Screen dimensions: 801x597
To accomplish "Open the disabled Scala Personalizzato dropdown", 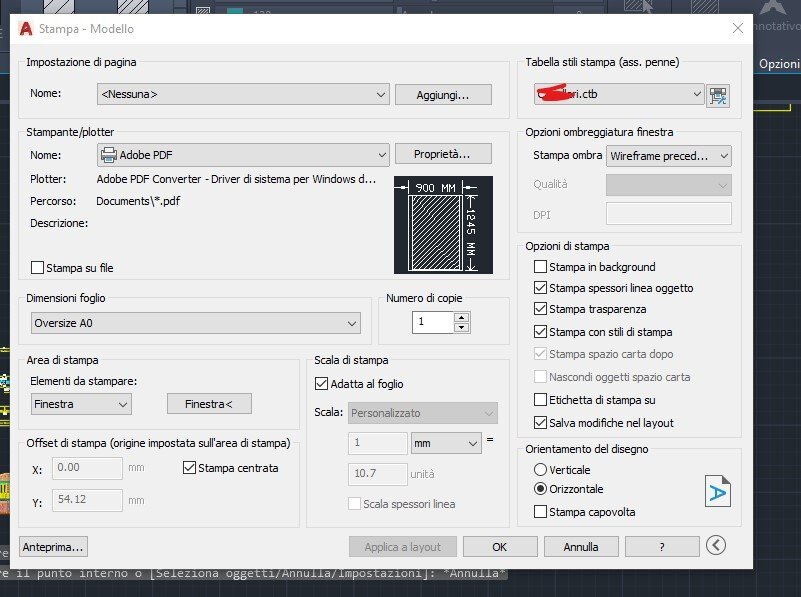I will click(423, 413).
